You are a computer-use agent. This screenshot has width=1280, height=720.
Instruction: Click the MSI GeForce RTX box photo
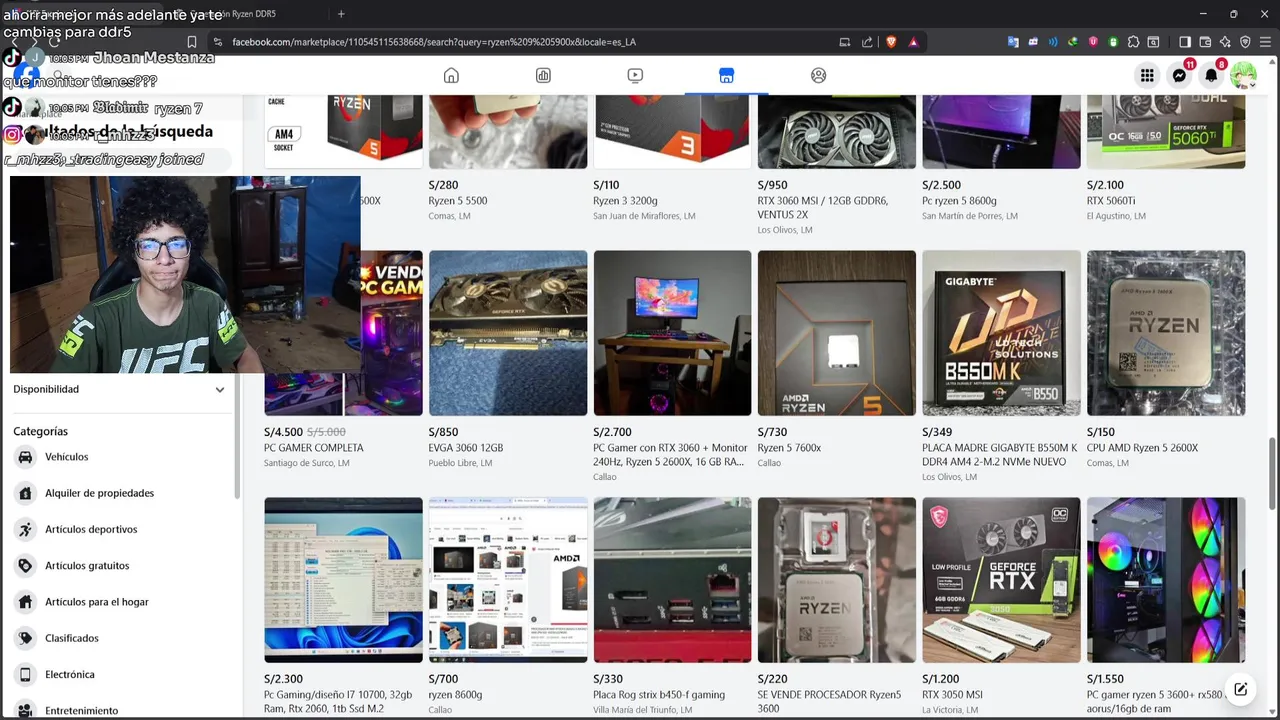[1001, 580]
